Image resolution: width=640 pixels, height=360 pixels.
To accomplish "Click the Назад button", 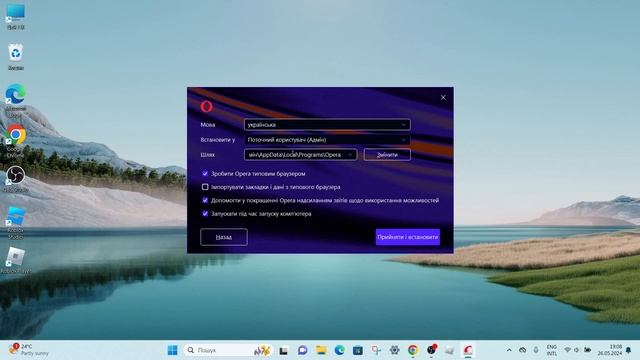I will tap(224, 237).
